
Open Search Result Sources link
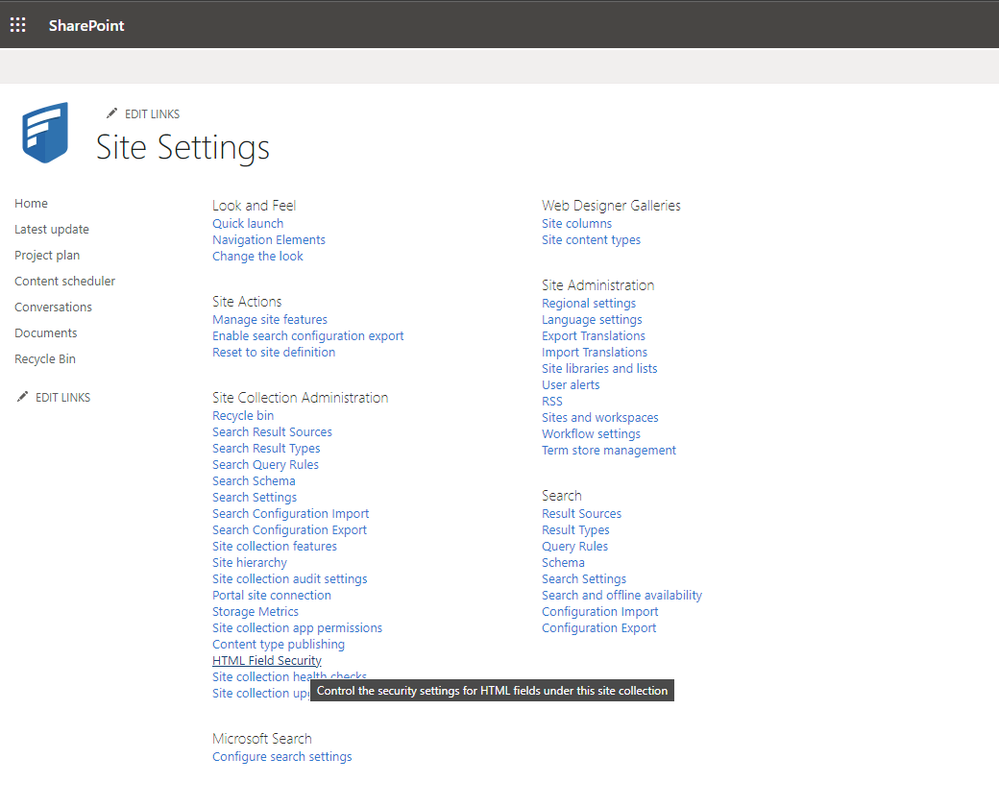[x=272, y=432]
